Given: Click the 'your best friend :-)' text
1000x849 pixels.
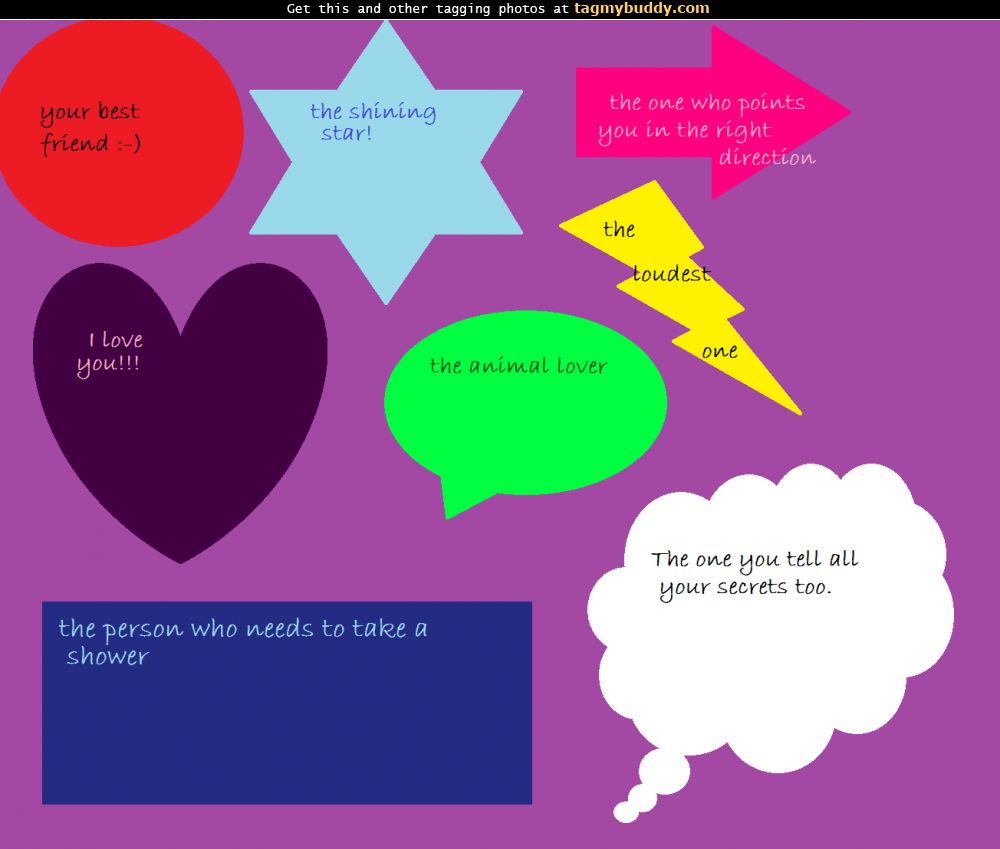Looking at the screenshot, I should [x=90, y=128].
